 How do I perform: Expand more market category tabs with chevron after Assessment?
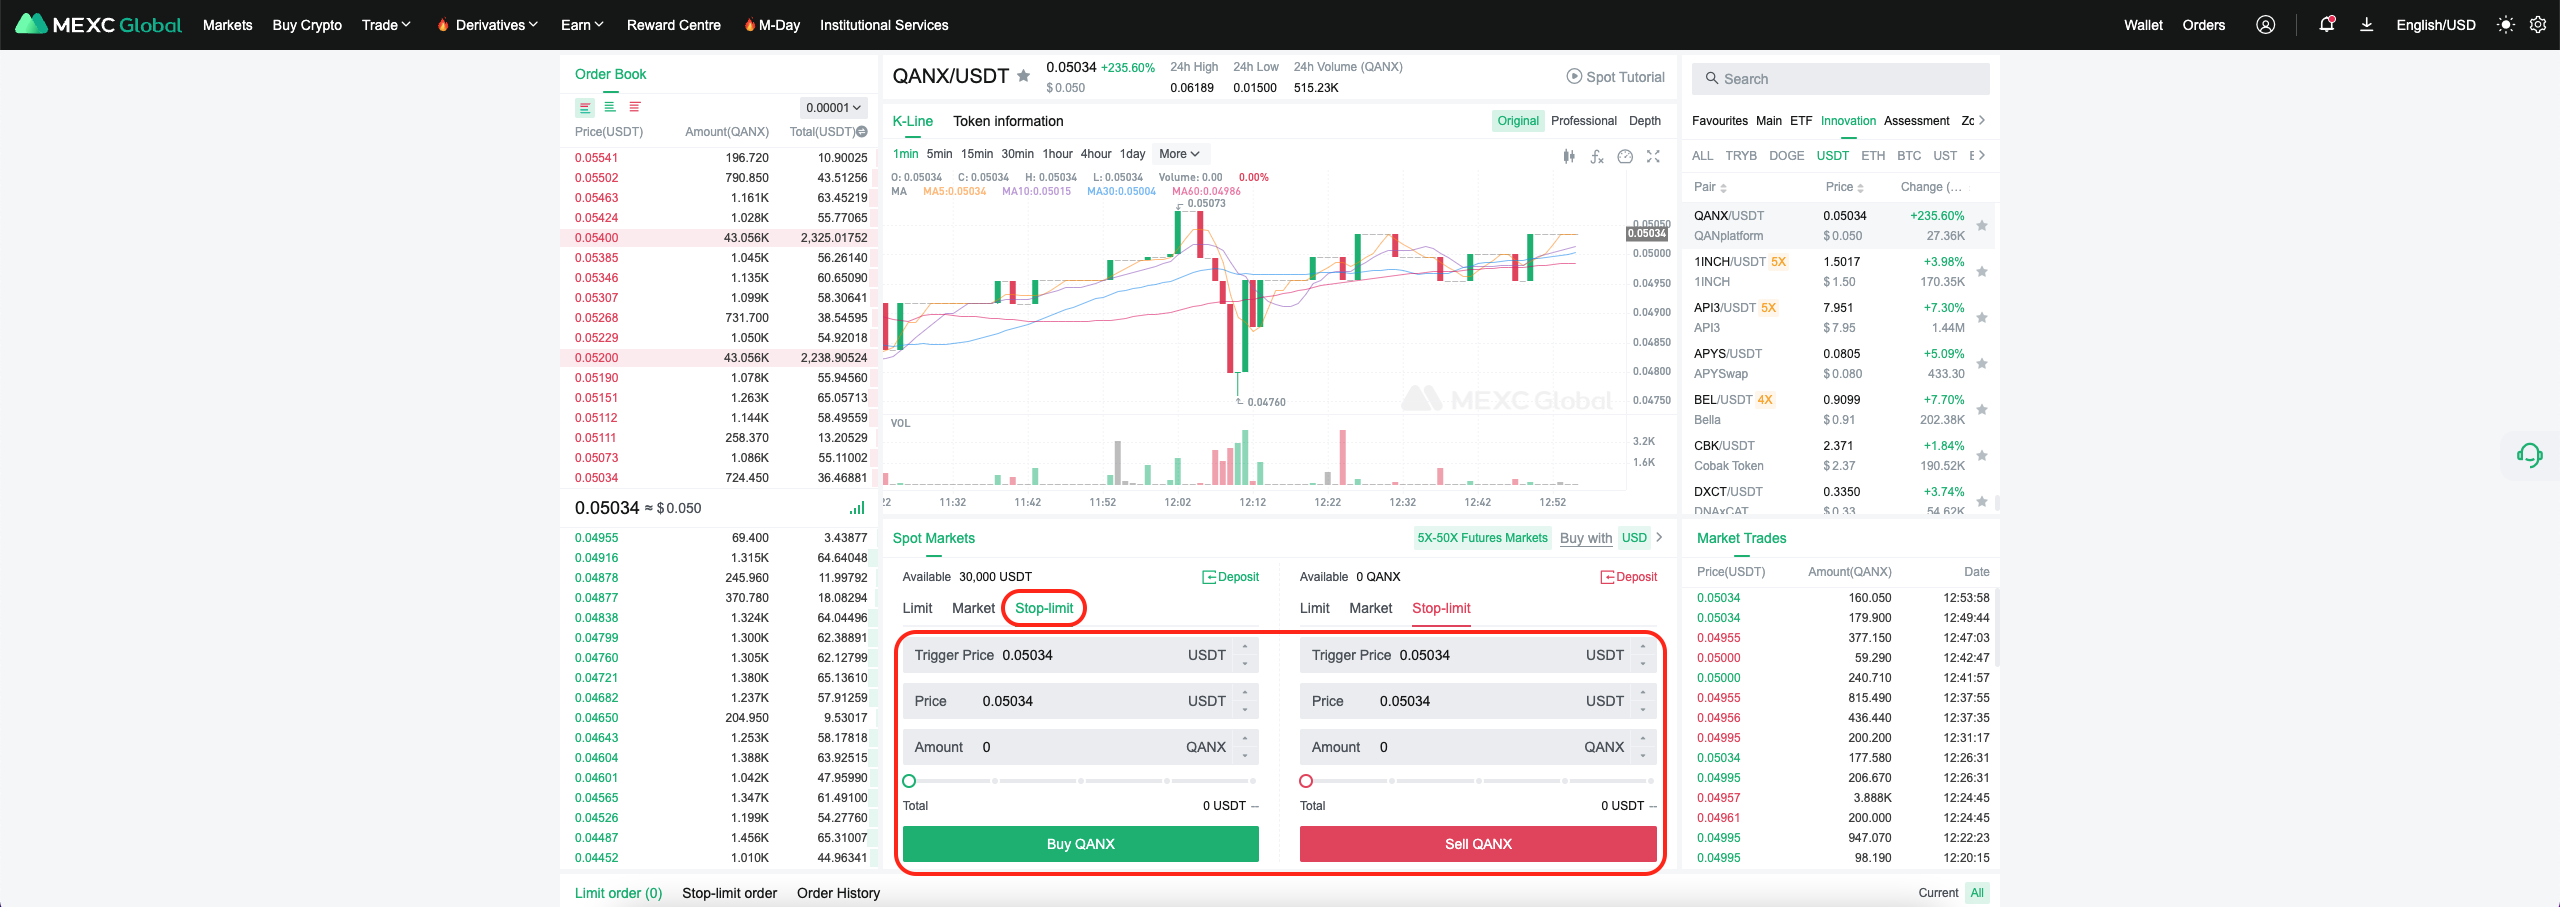tap(1982, 121)
